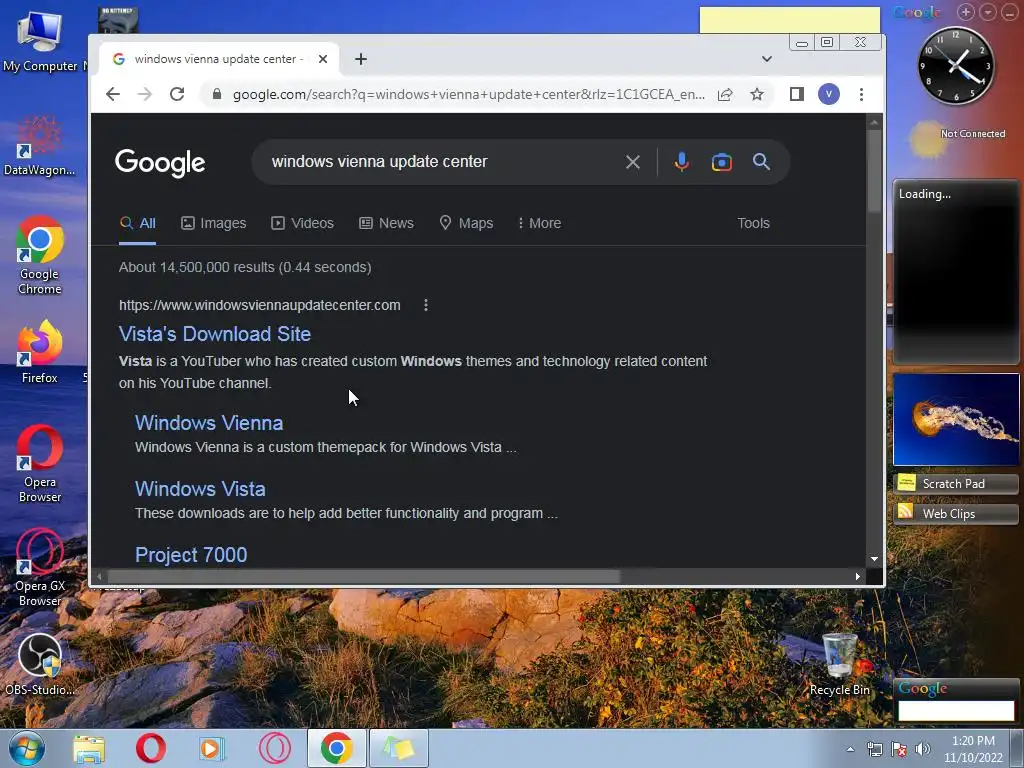Search by image with the camera icon
Image resolution: width=1024 pixels, height=768 pixels.
pos(722,162)
